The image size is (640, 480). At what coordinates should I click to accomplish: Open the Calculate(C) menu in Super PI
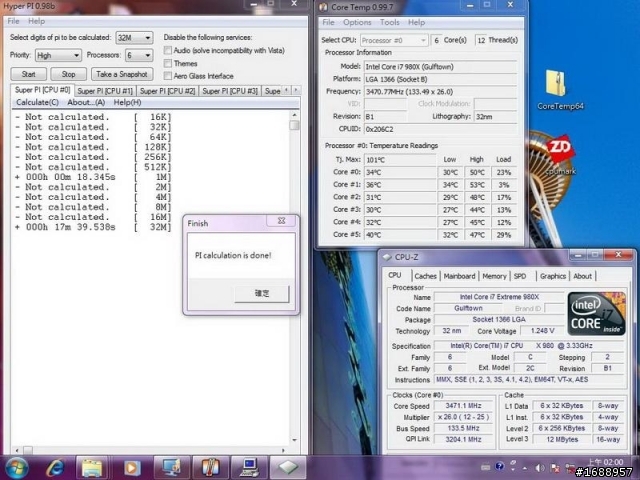pyautogui.click(x=38, y=102)
